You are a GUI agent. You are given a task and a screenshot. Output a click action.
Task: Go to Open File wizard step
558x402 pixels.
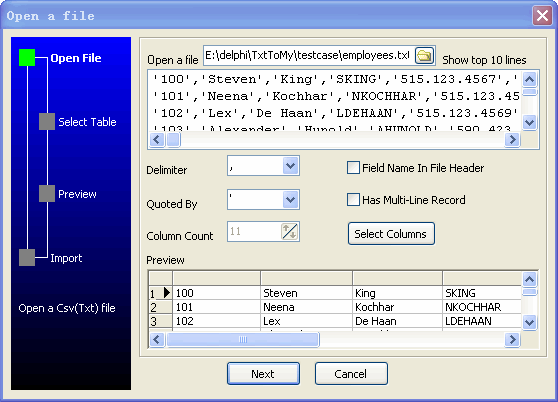[x=76, y=58]
